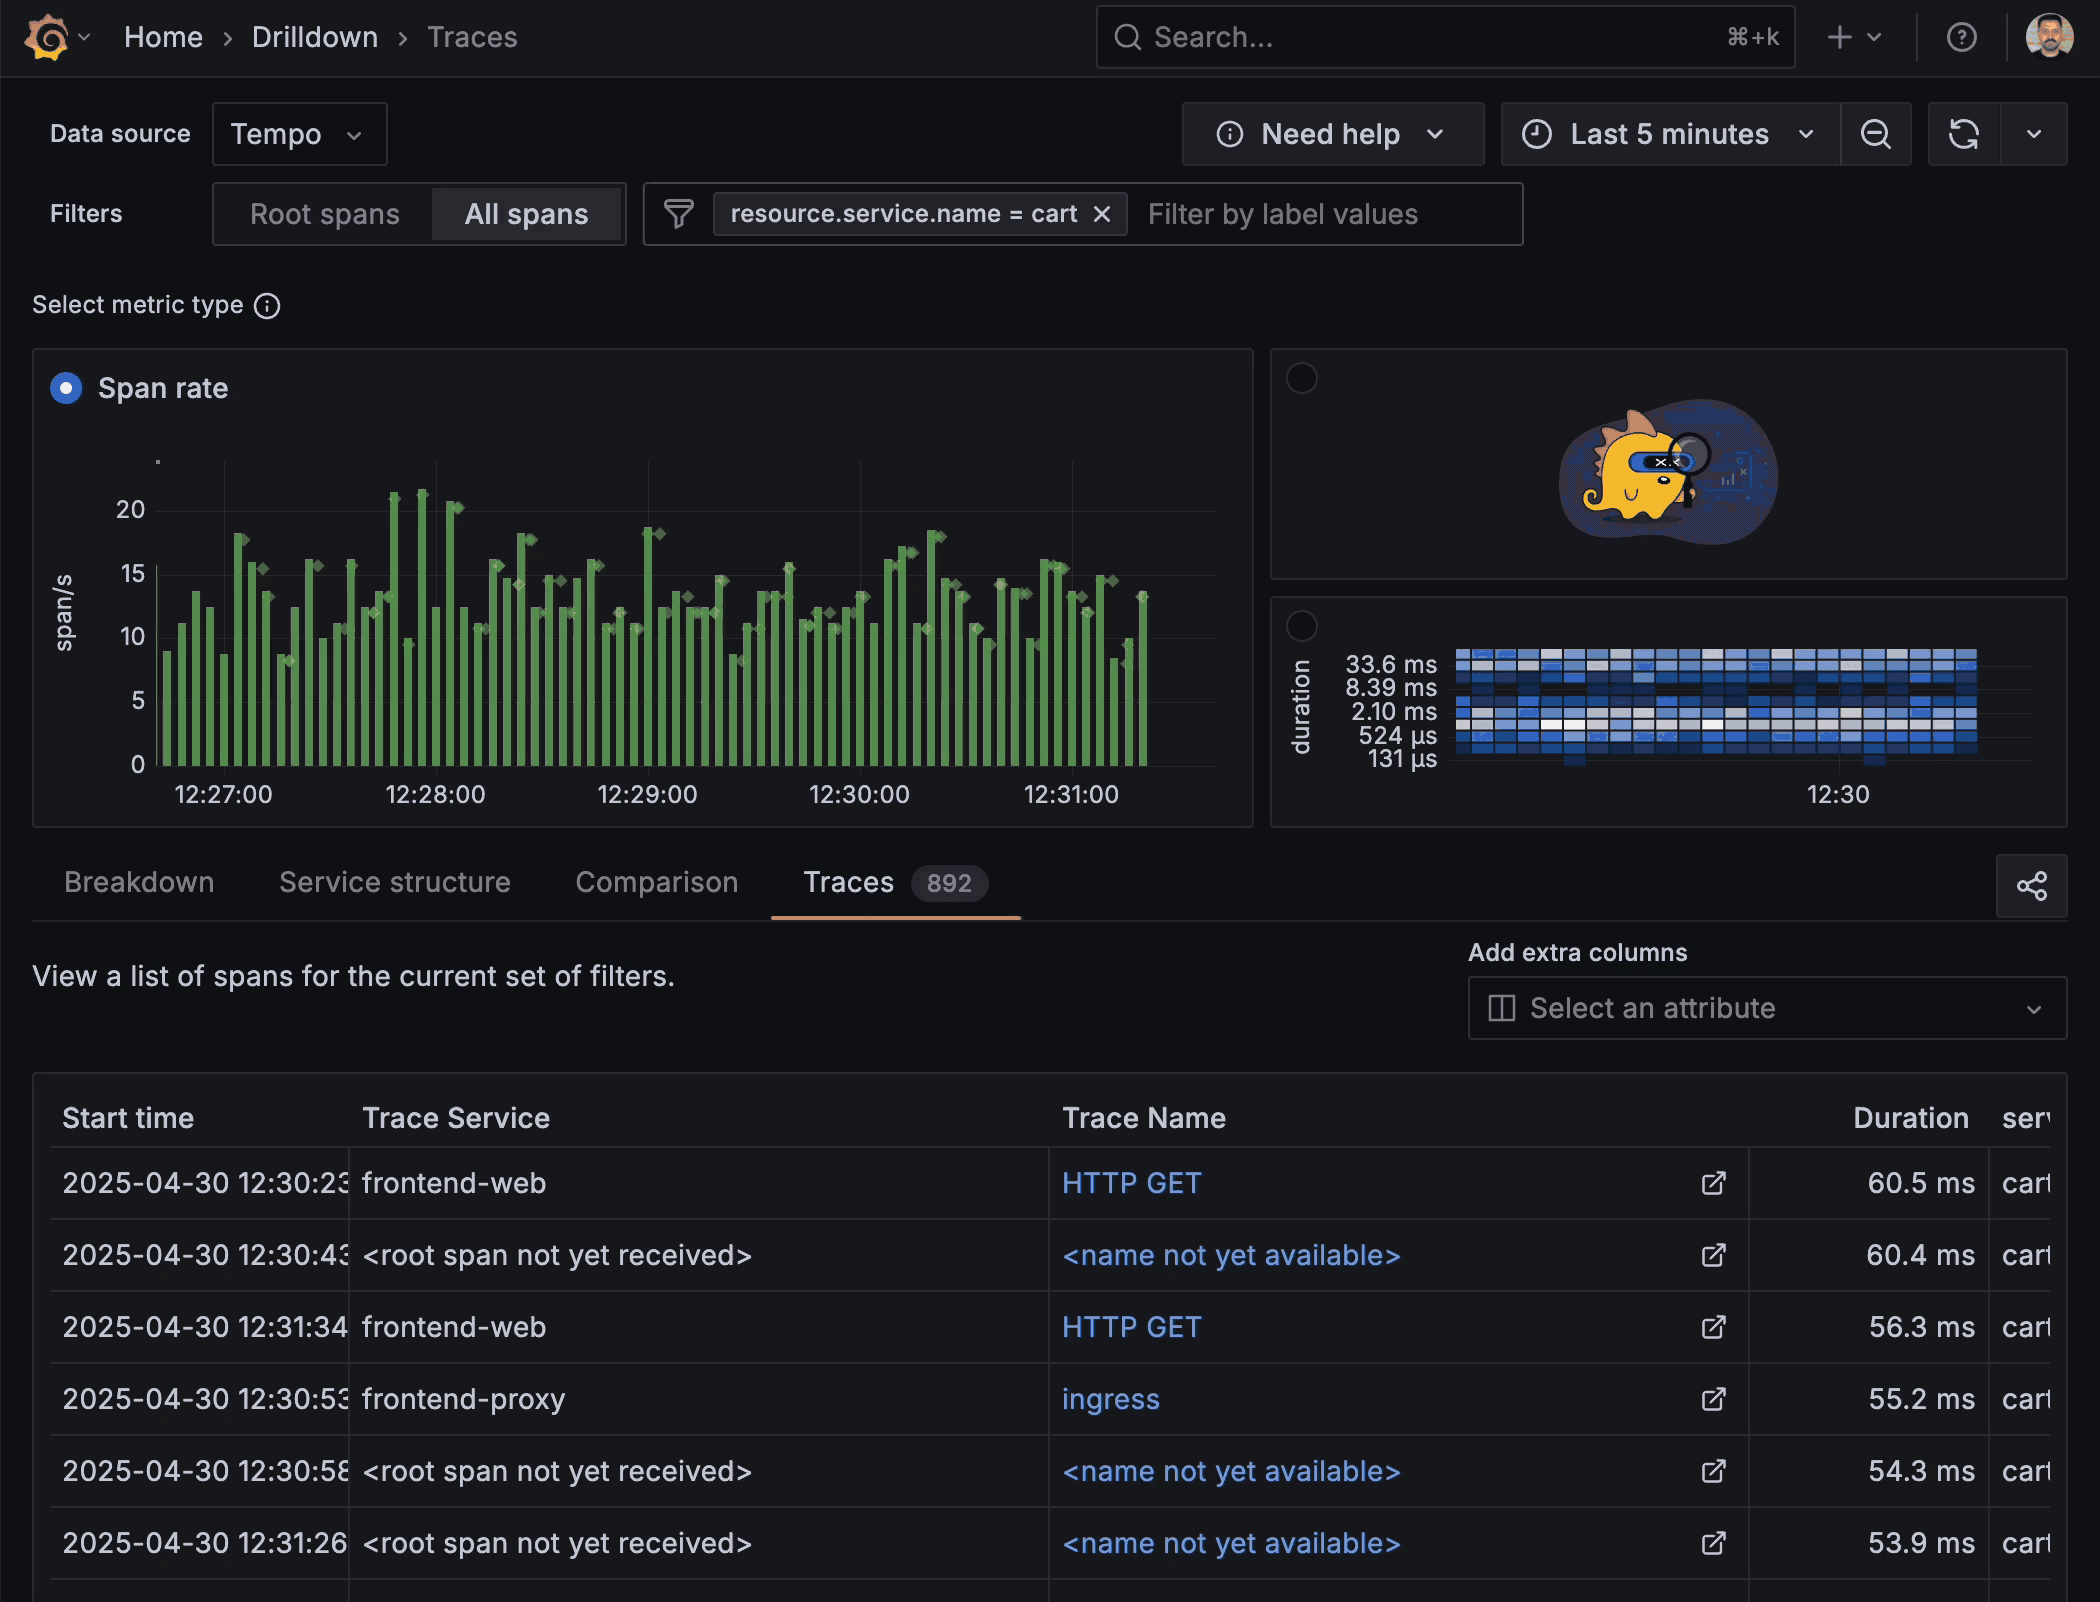Remove the resource.service.name cart filter
Image resolution: width=2100 pixels, height=1602 pixels.
point(1103,214)
